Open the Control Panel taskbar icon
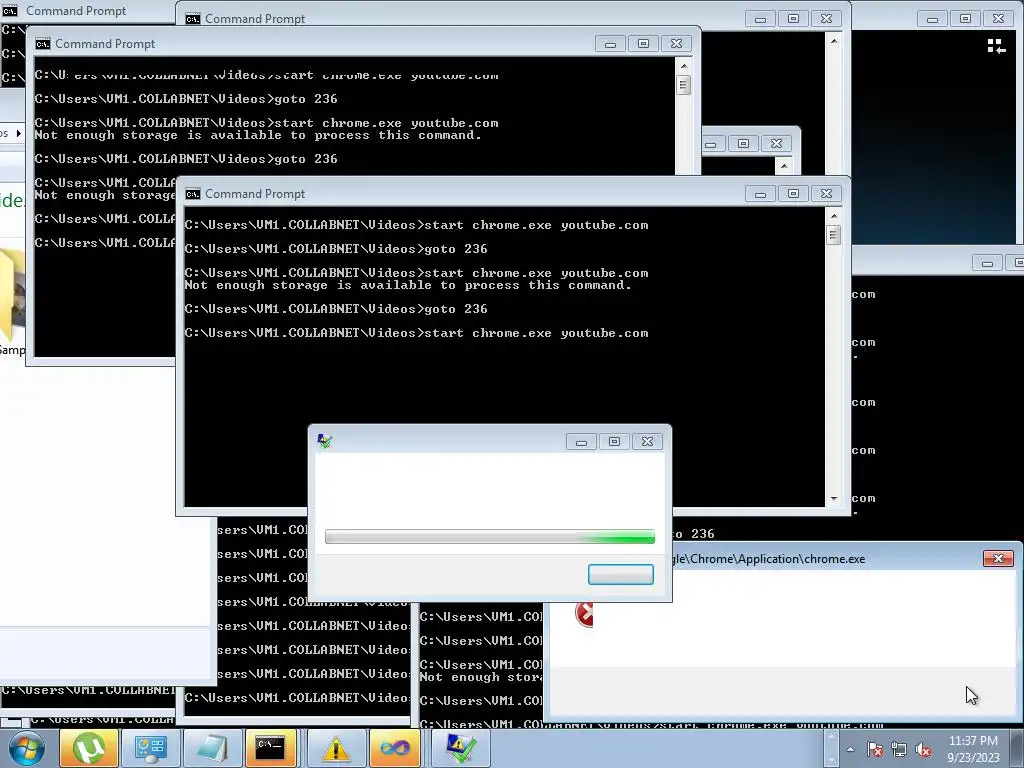 151,748
